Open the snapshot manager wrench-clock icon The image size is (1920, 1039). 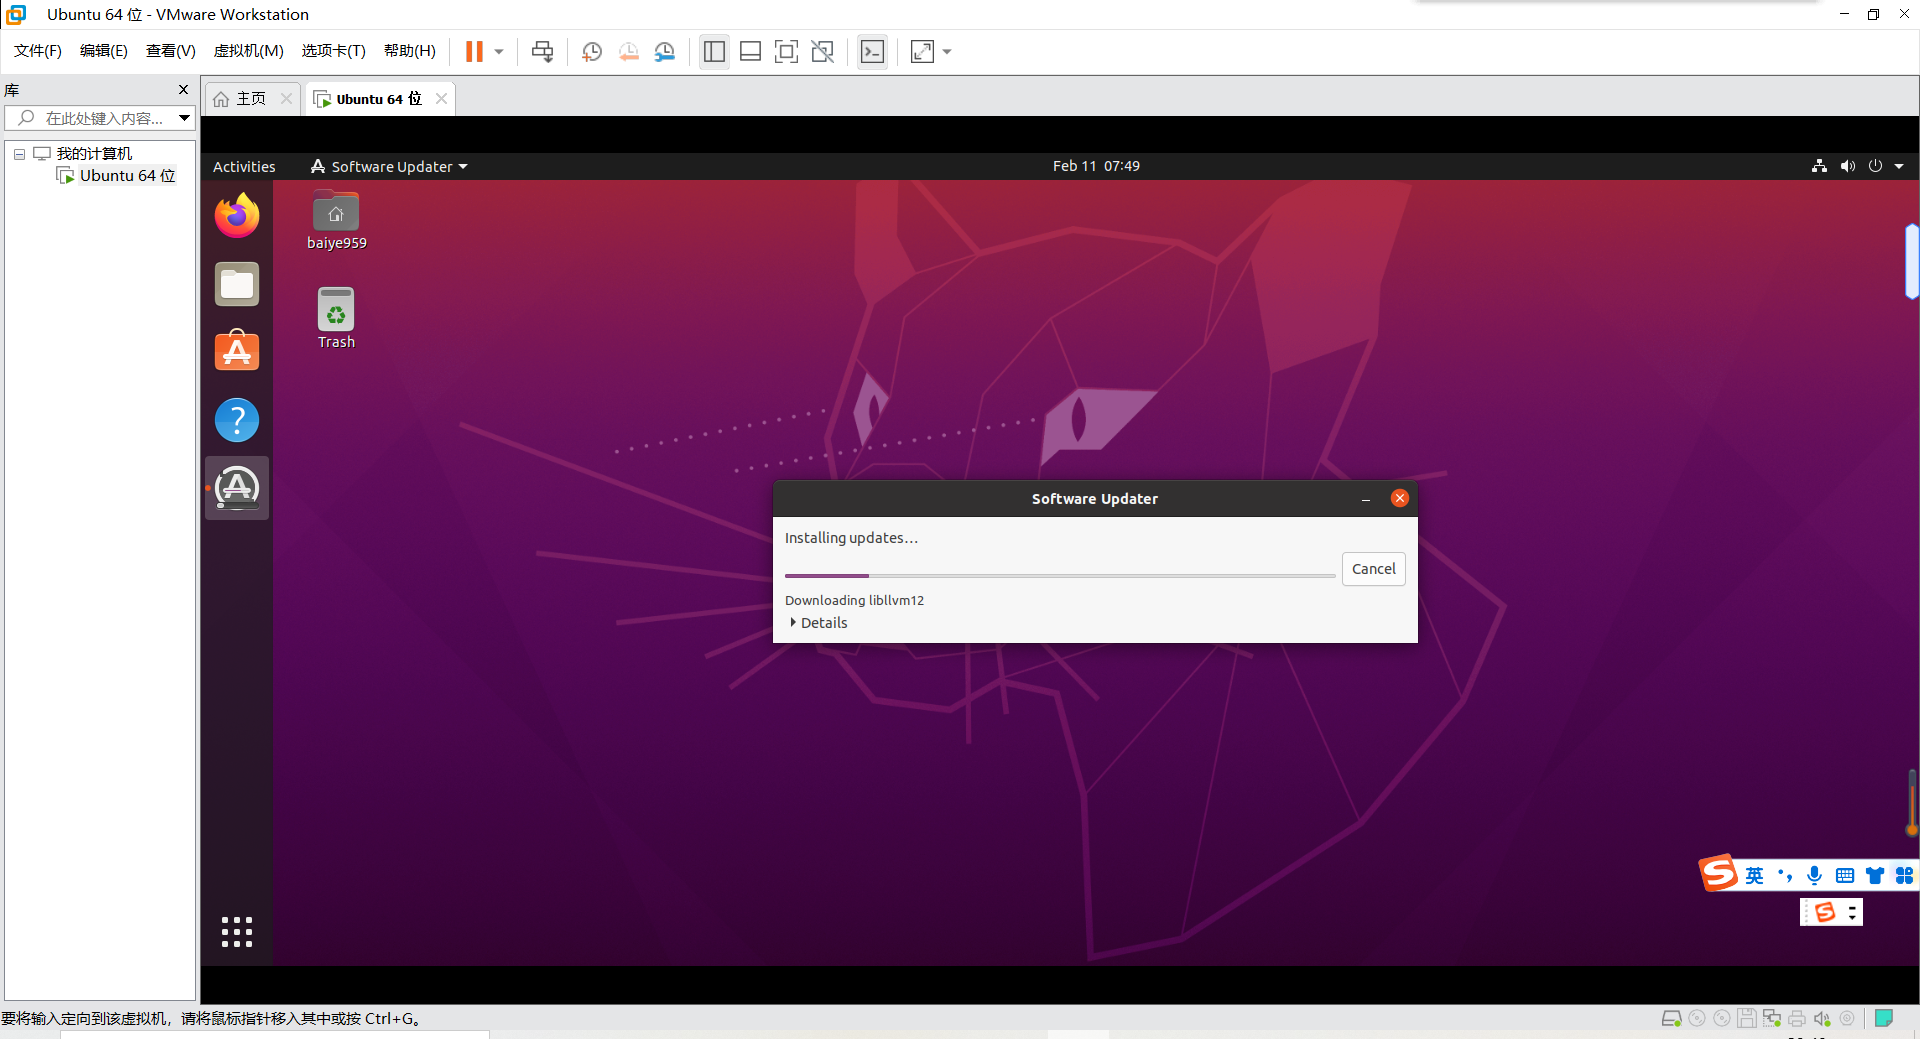[664, 51]
